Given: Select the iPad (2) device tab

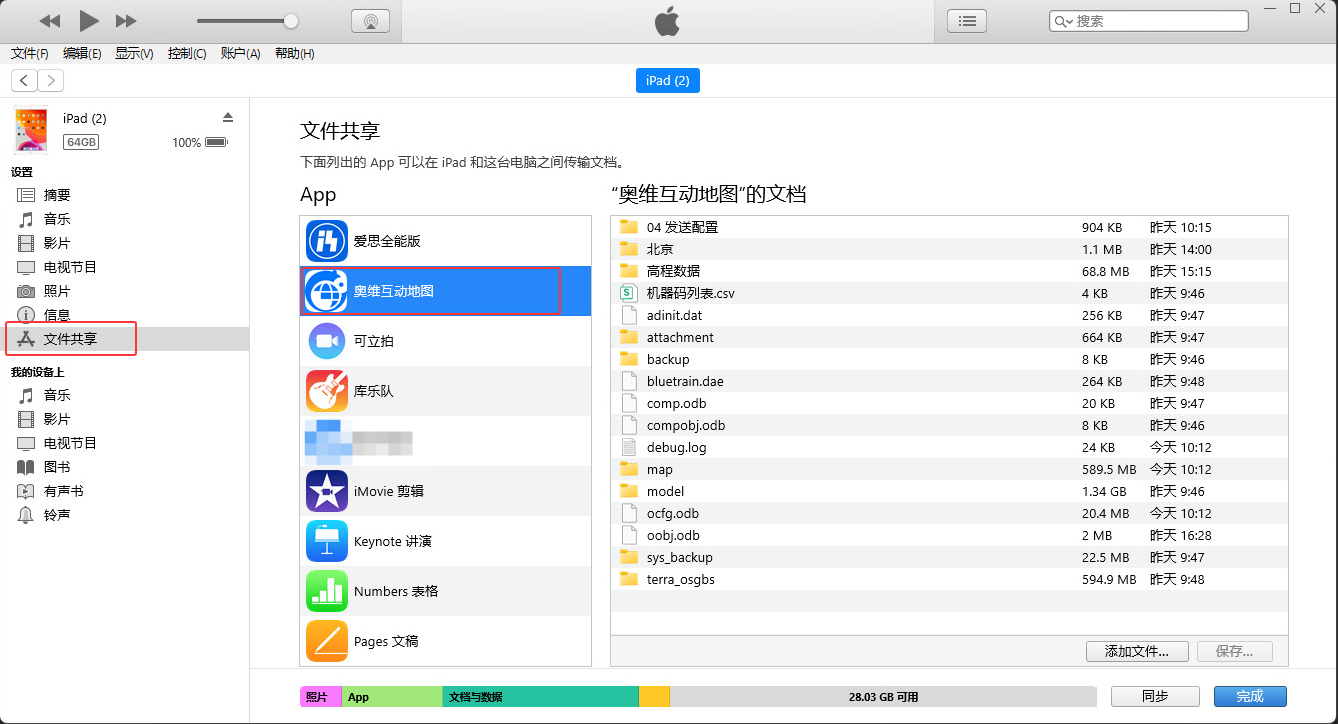Looking at the screenshot, I should point(668,81).
